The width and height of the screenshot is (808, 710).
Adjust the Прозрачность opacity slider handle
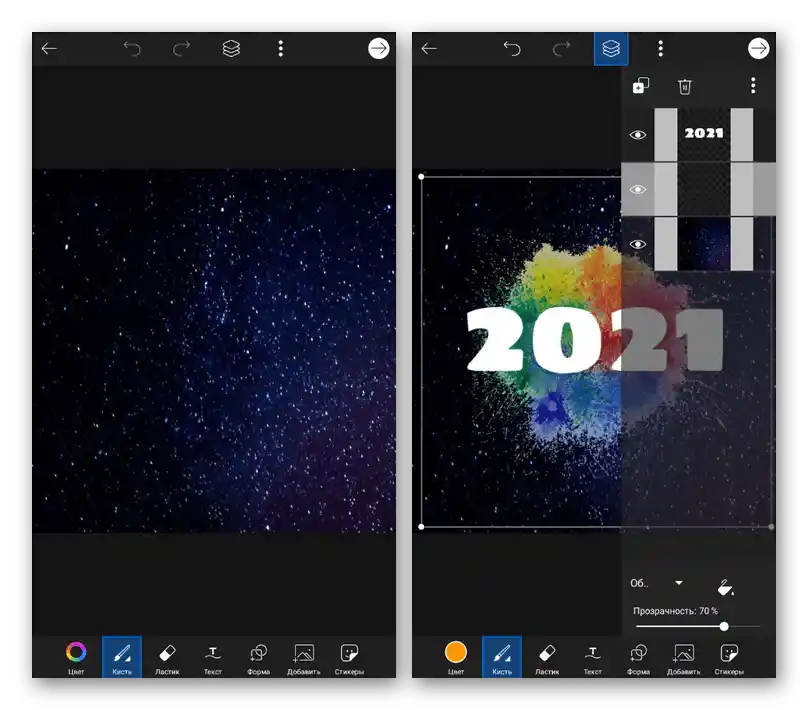click(x=724, y=627)
